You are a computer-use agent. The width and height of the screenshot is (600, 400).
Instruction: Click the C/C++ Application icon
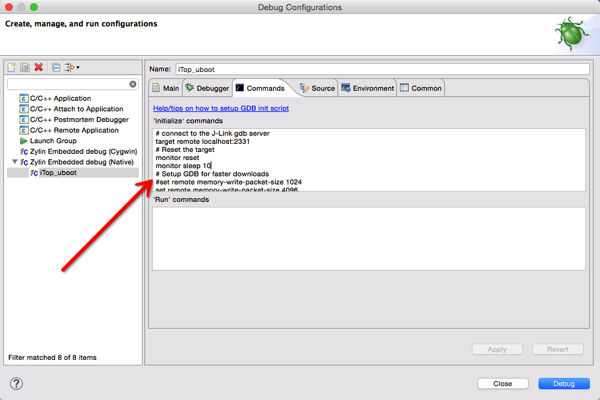click(x=24, y=98)
